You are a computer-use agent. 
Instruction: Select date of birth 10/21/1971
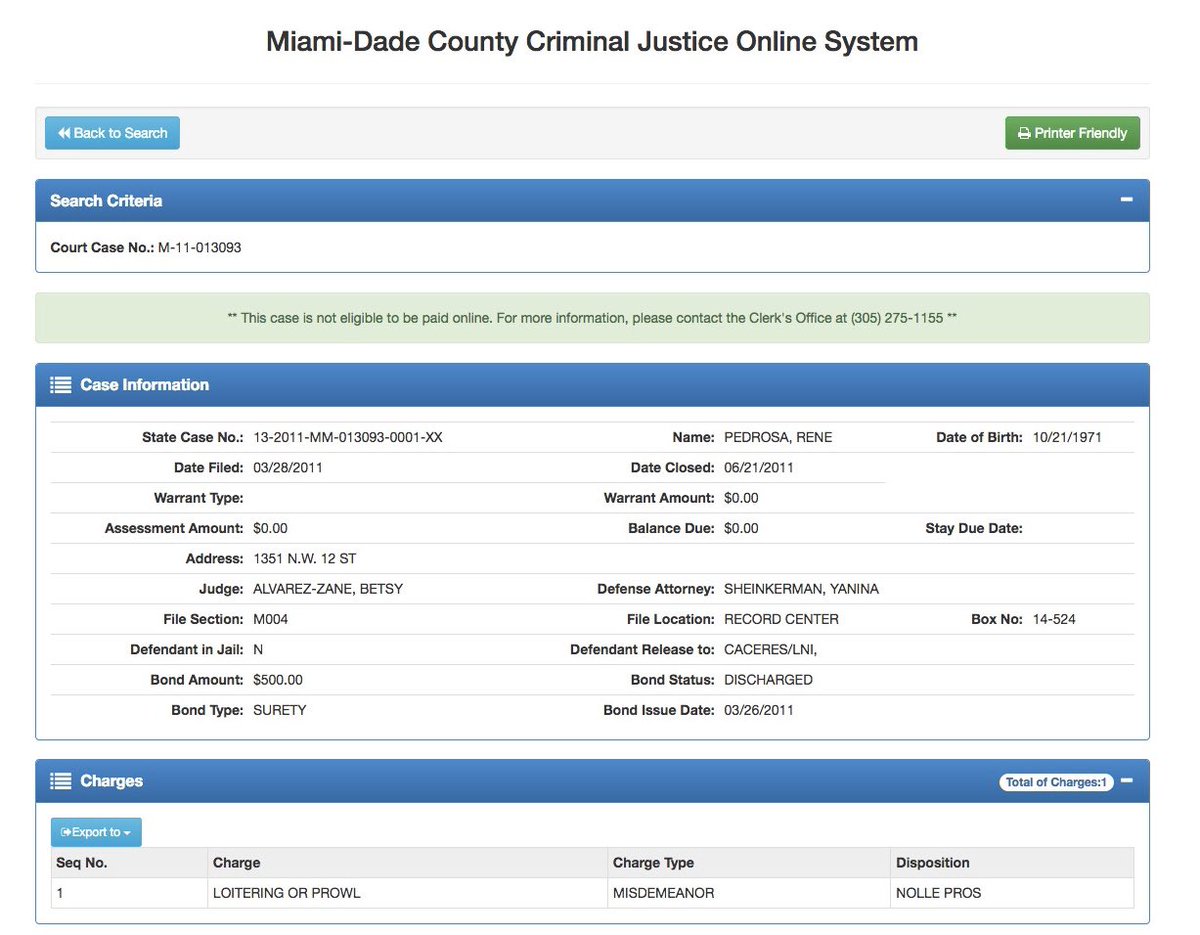click(1068, 437)
